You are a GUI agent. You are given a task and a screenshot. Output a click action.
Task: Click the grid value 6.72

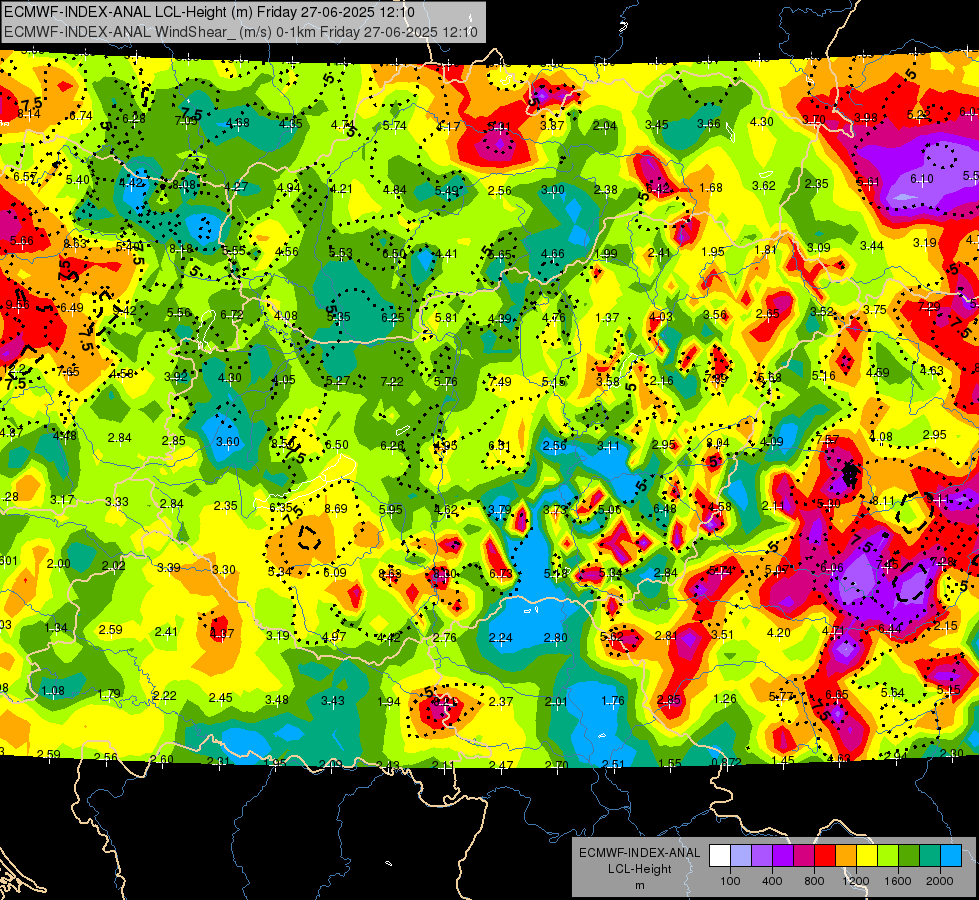232,315
